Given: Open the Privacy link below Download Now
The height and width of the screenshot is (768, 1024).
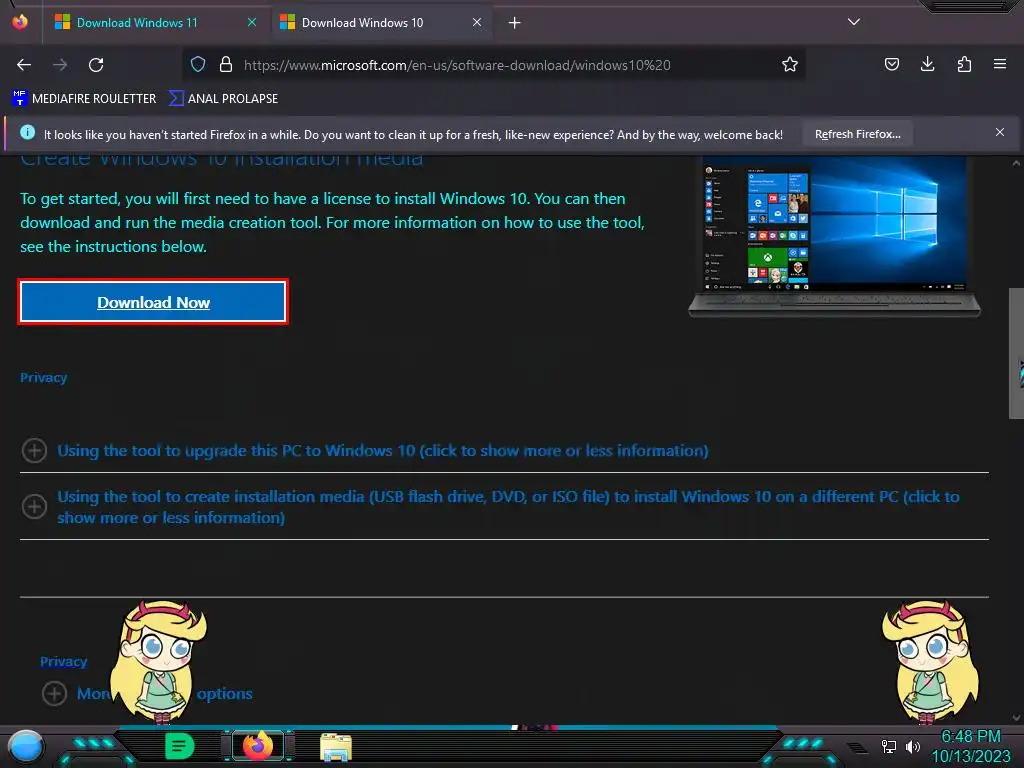Looking at the screenshot, I should tap(43, 377).
